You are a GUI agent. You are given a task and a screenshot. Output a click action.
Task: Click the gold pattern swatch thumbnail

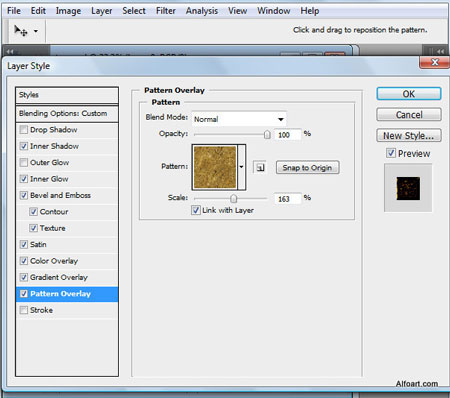[215, 167]
